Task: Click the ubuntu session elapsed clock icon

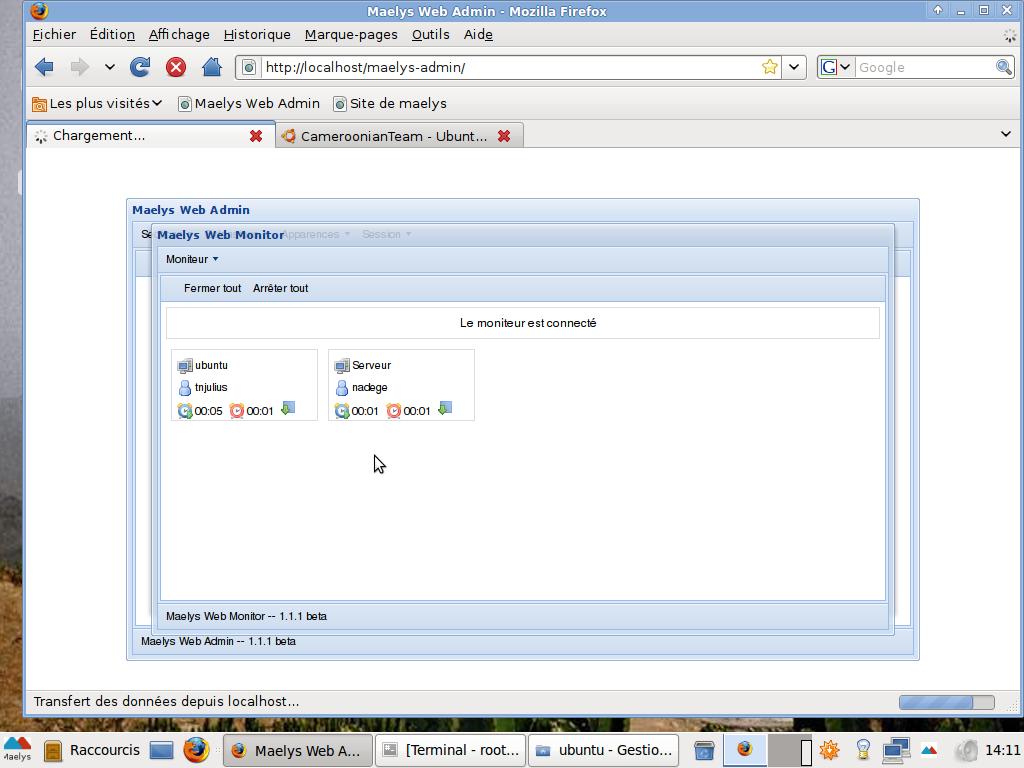Action: (x=185, y=411)
